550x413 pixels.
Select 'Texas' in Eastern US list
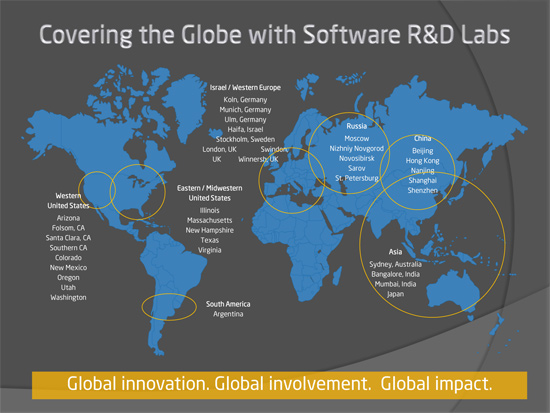[x=209, y=240]
